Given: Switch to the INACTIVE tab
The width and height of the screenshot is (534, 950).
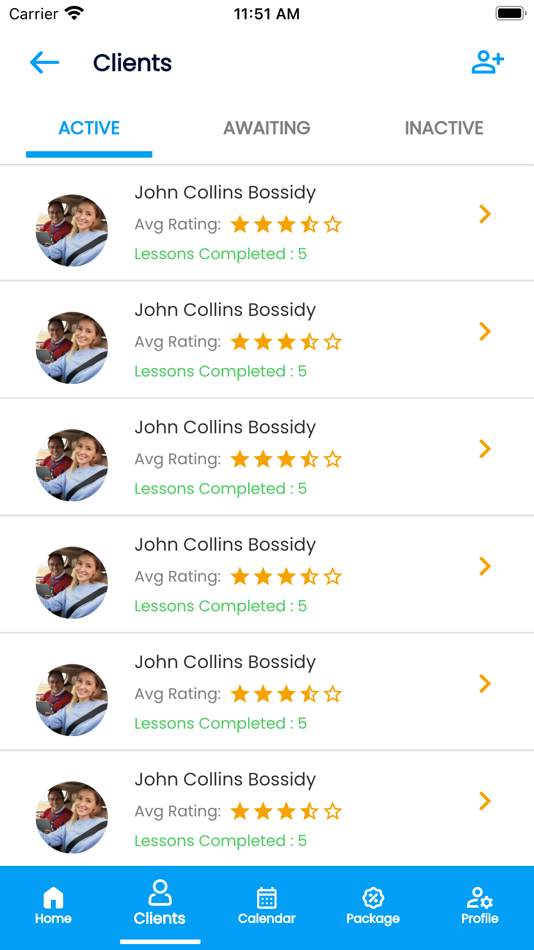Looking at the screenshot, I should [x=444, y=128].
